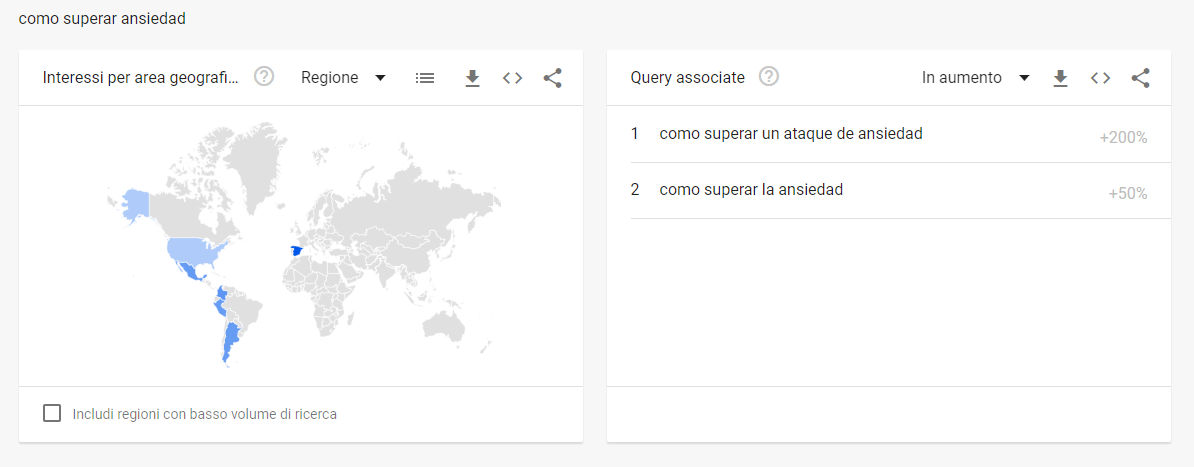The image size is (1194, 467).
Task: Open query 'como superar un ataque de ansiedad'
Action: click(791, 134)
